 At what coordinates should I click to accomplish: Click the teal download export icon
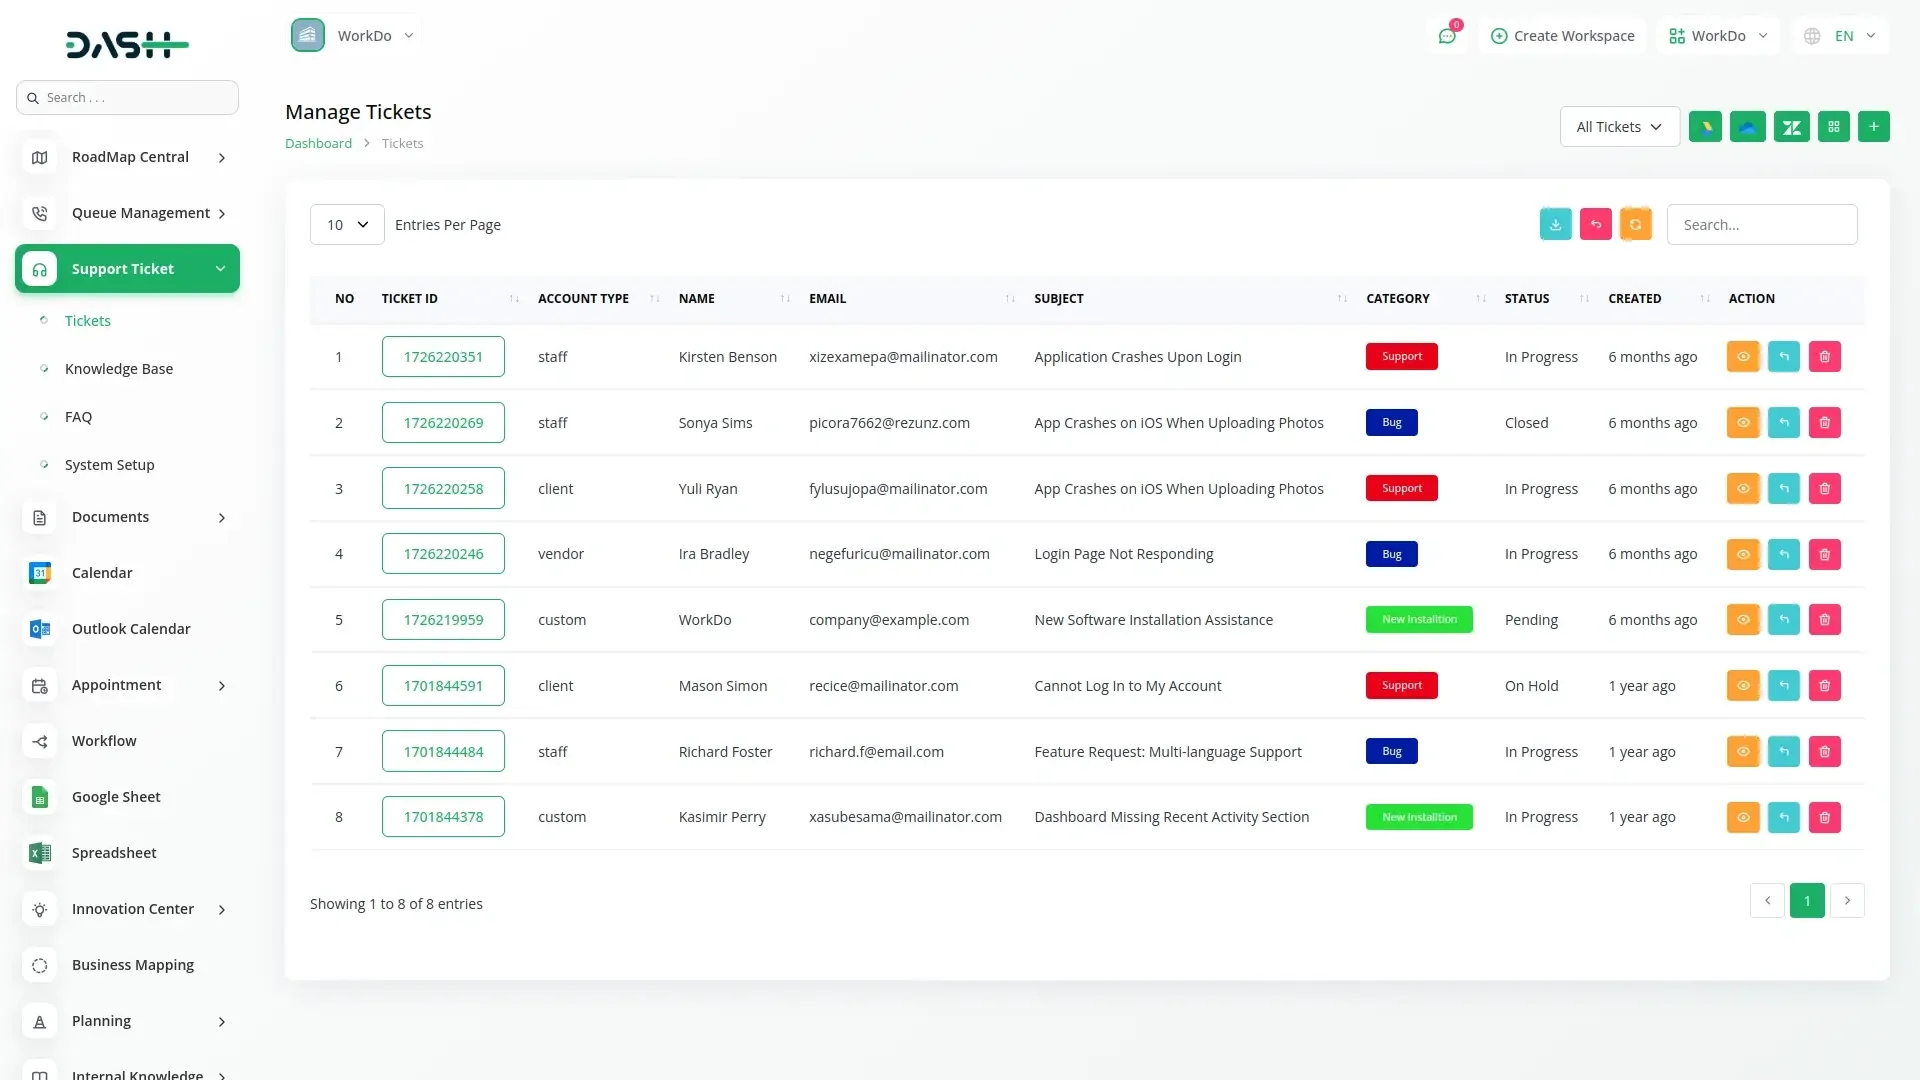1555,225
